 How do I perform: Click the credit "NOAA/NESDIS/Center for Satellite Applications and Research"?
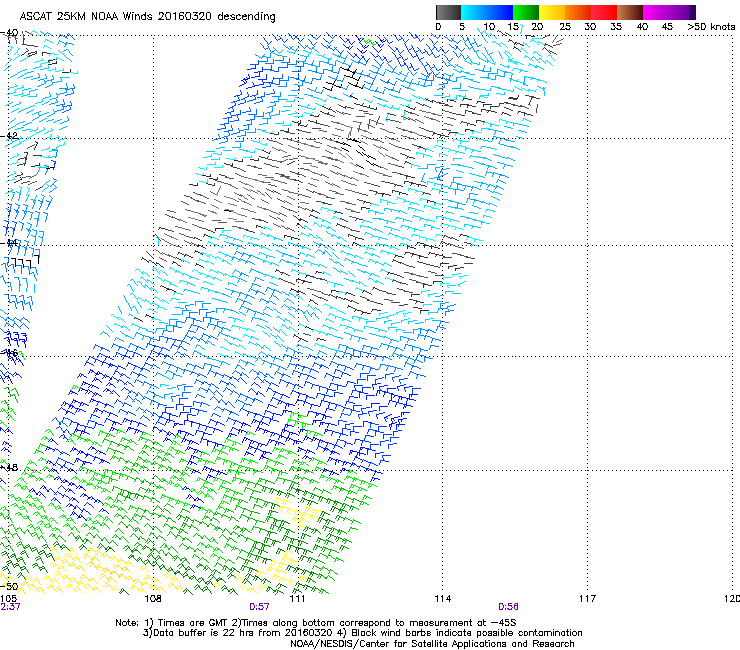pos(432,644)
